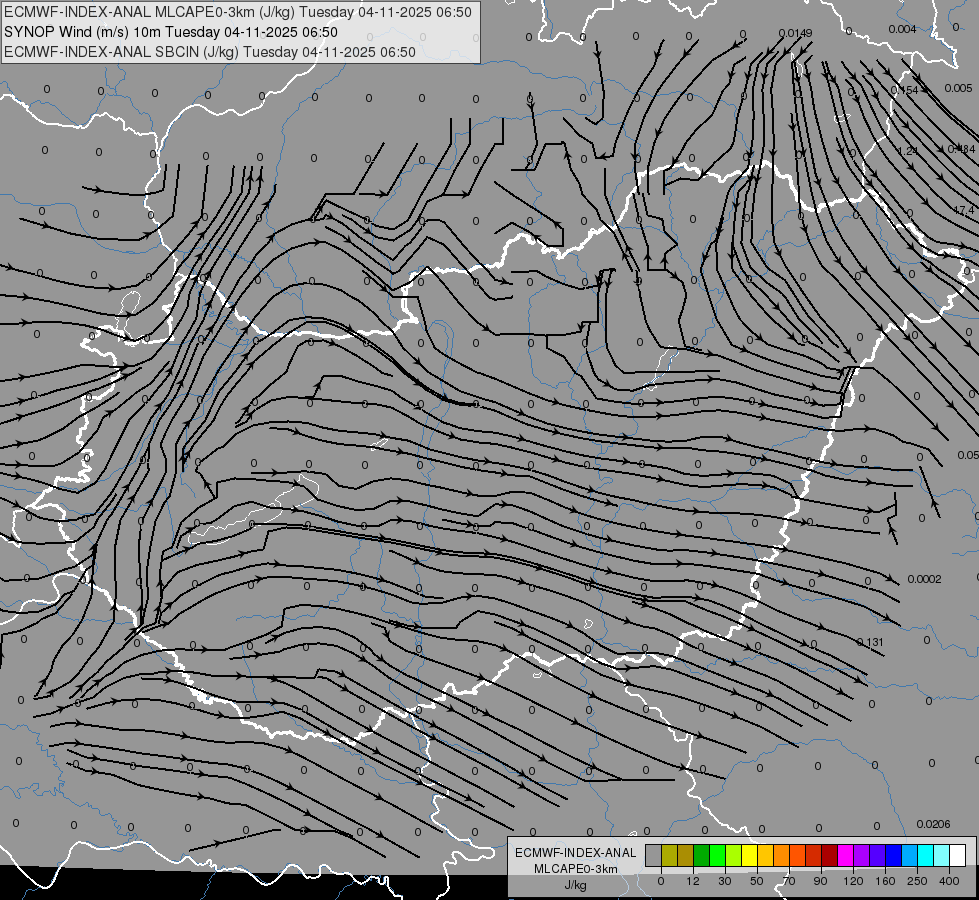Click the legend tick label 50
This screenshot has width=979, height=900.
click(757, 881)
